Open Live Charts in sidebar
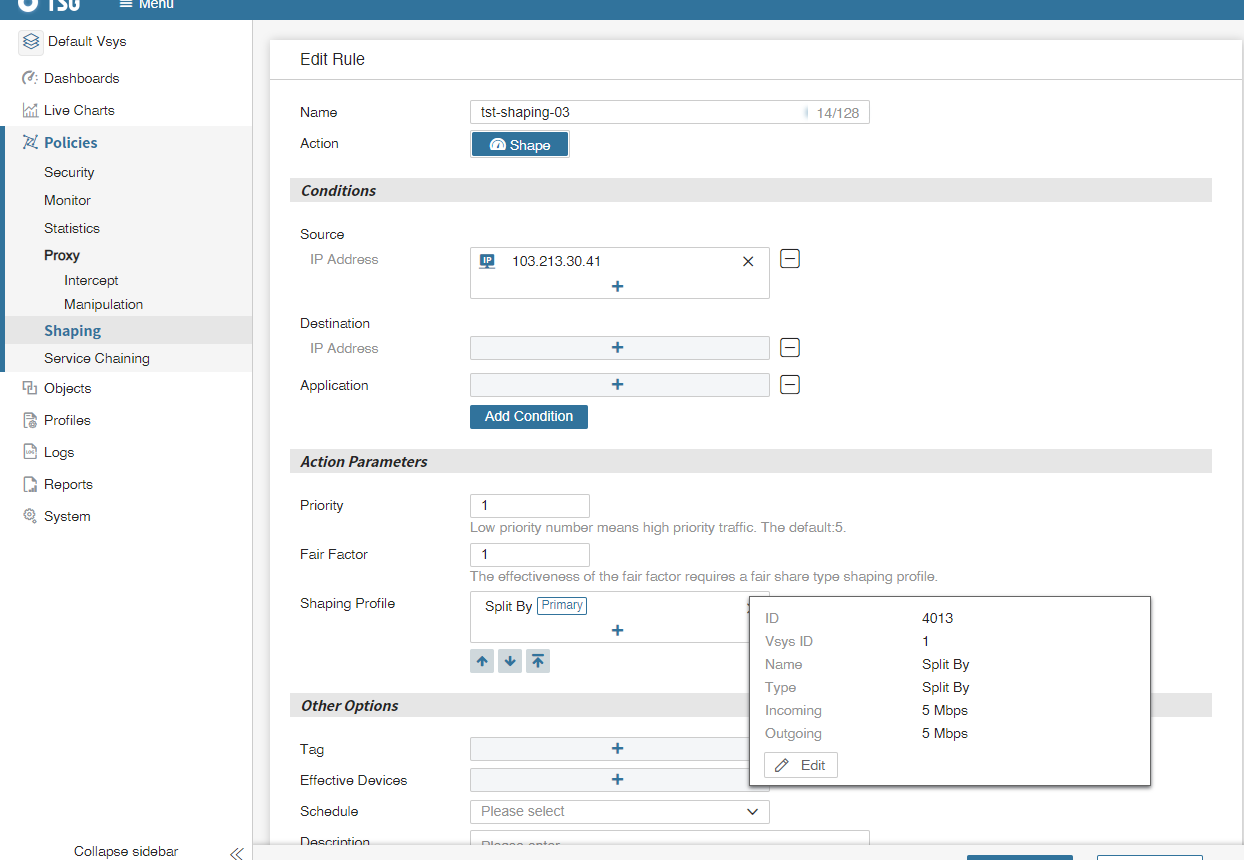This screenshot has height=860, width=1244. (x=79, y=110)
